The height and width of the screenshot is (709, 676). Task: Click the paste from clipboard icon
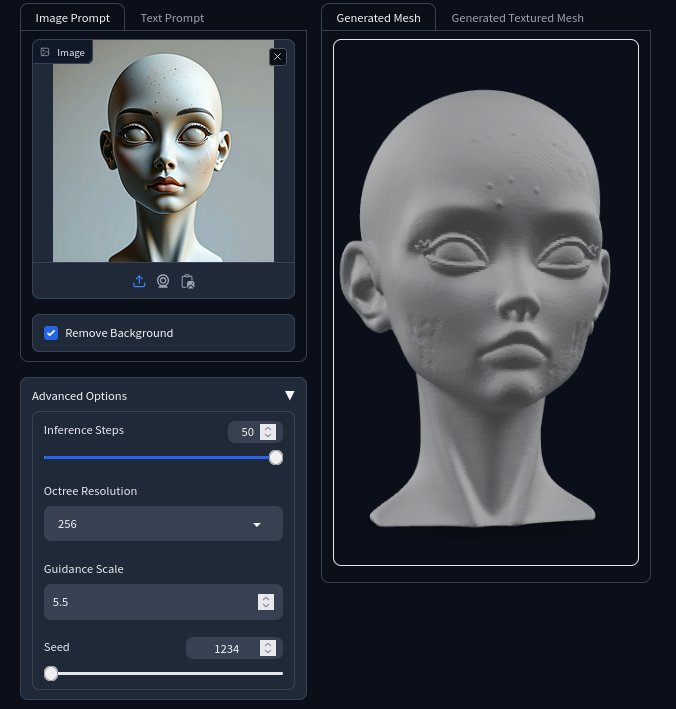click(188, 281)
